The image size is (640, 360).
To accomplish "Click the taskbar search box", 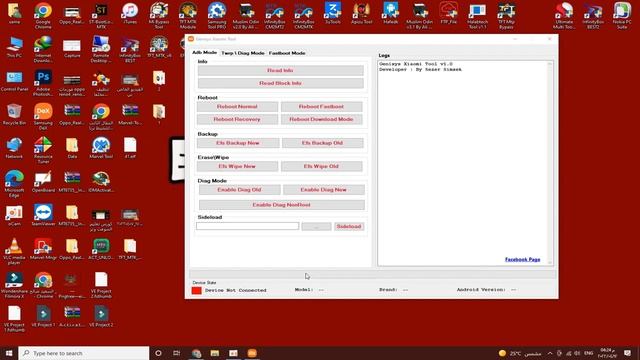I will pyautogui.click(x=84, y=353).
